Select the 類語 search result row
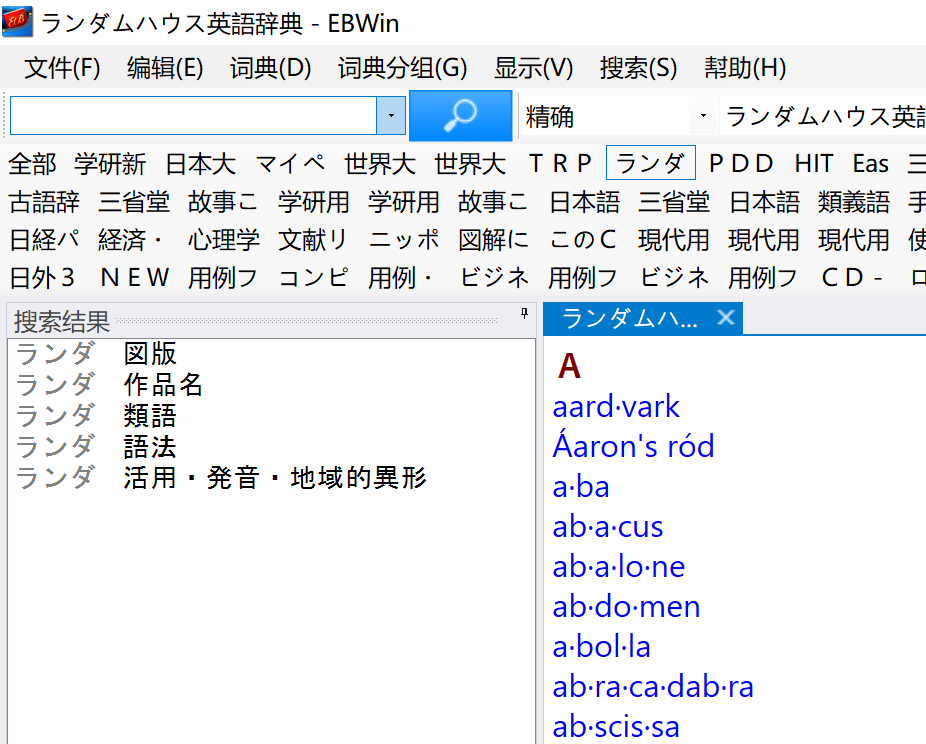The width and height of the screenshot is (926, 744). pyautogui.click(x=272, y=416)
